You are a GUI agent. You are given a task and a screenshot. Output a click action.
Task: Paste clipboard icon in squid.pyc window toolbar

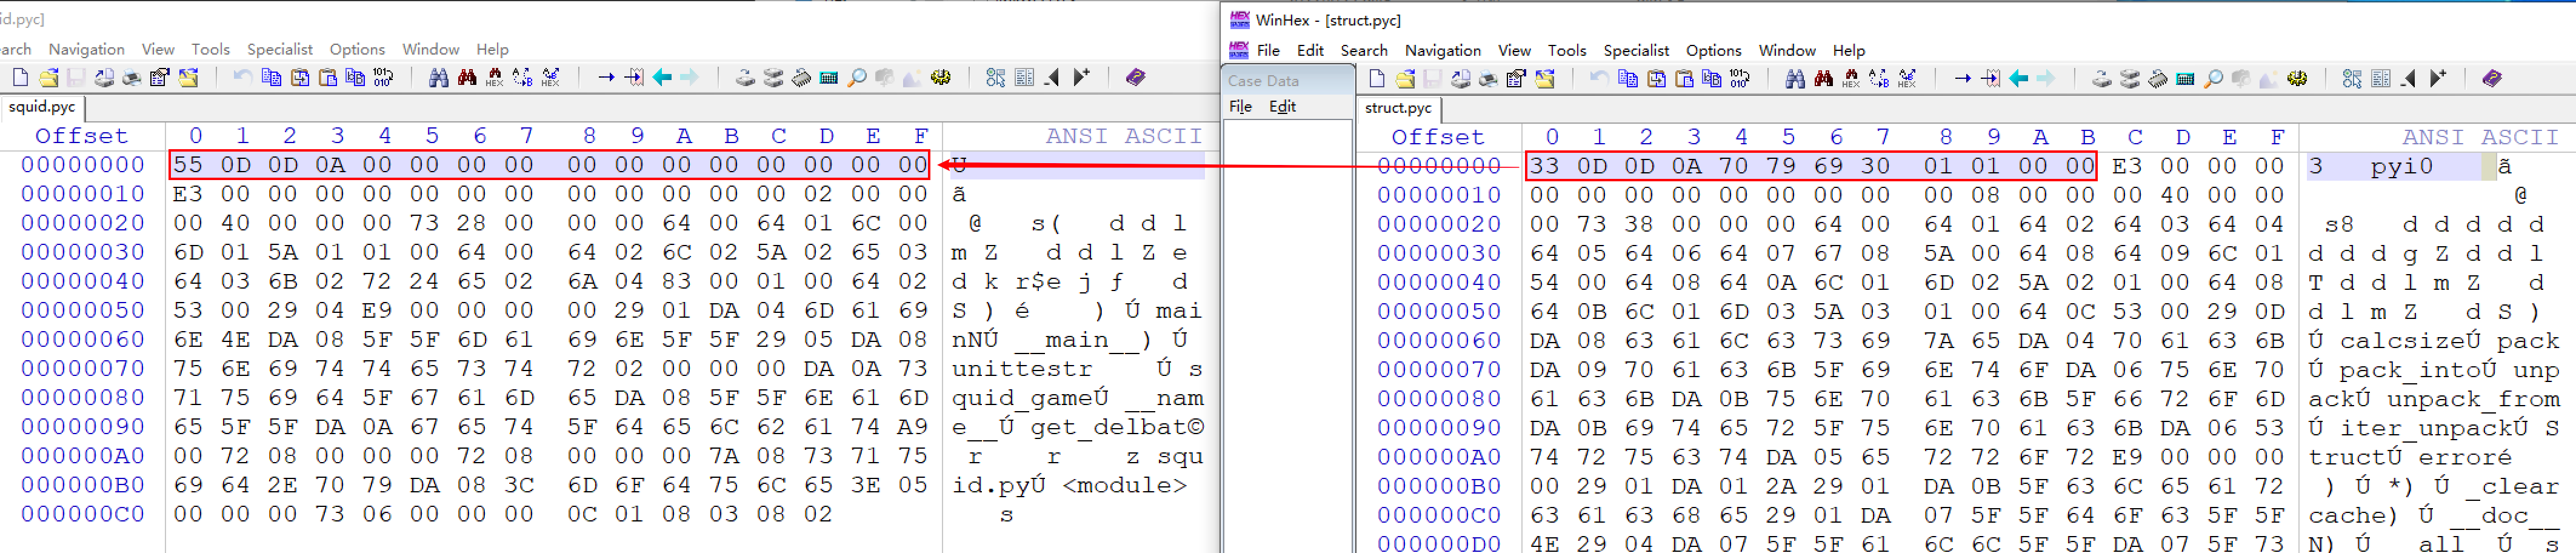click(x=327, y=77)
